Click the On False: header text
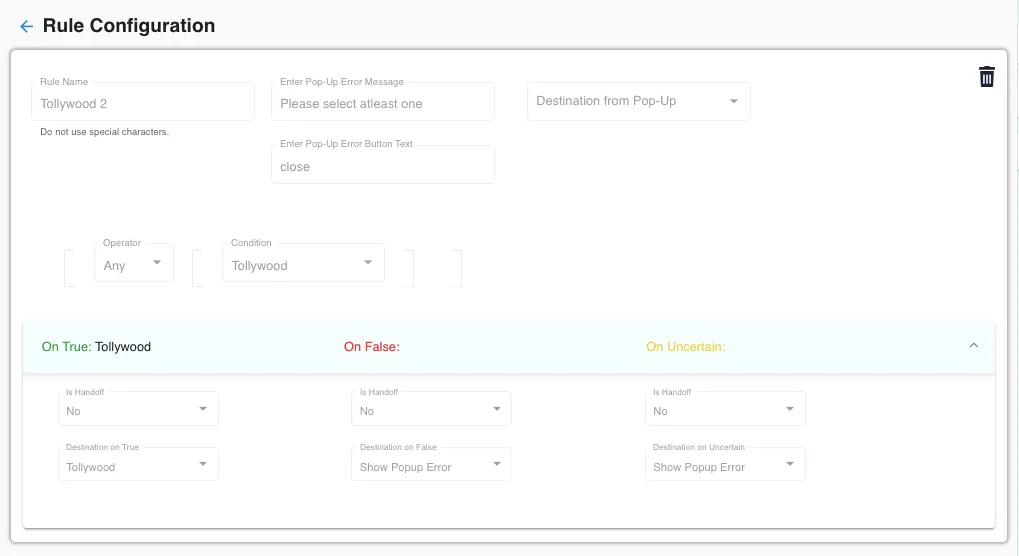This screenshot has height=556, width=1019. 372,347
